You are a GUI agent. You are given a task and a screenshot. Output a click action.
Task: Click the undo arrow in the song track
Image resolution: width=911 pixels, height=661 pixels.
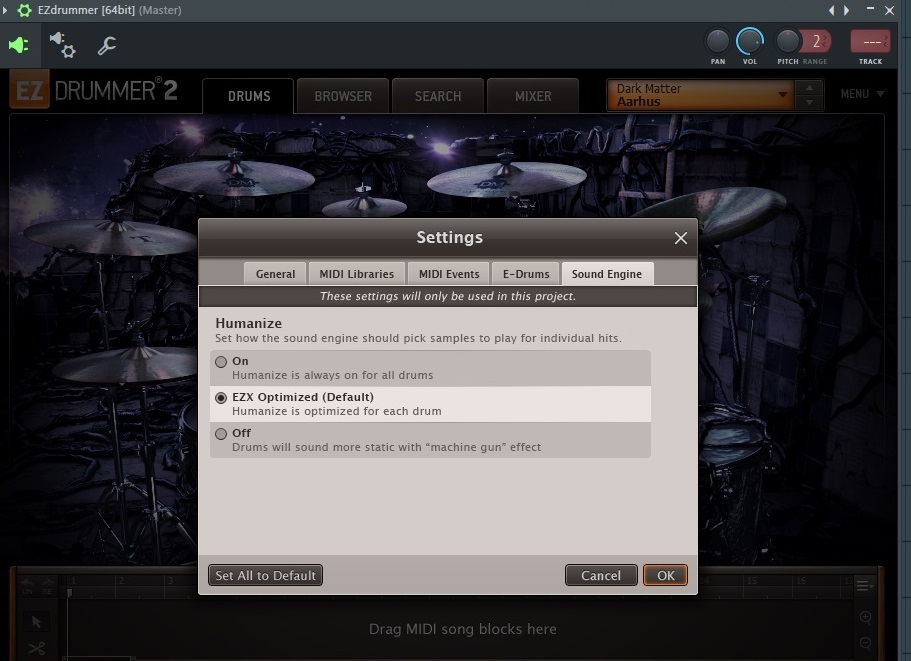(27, 583)
